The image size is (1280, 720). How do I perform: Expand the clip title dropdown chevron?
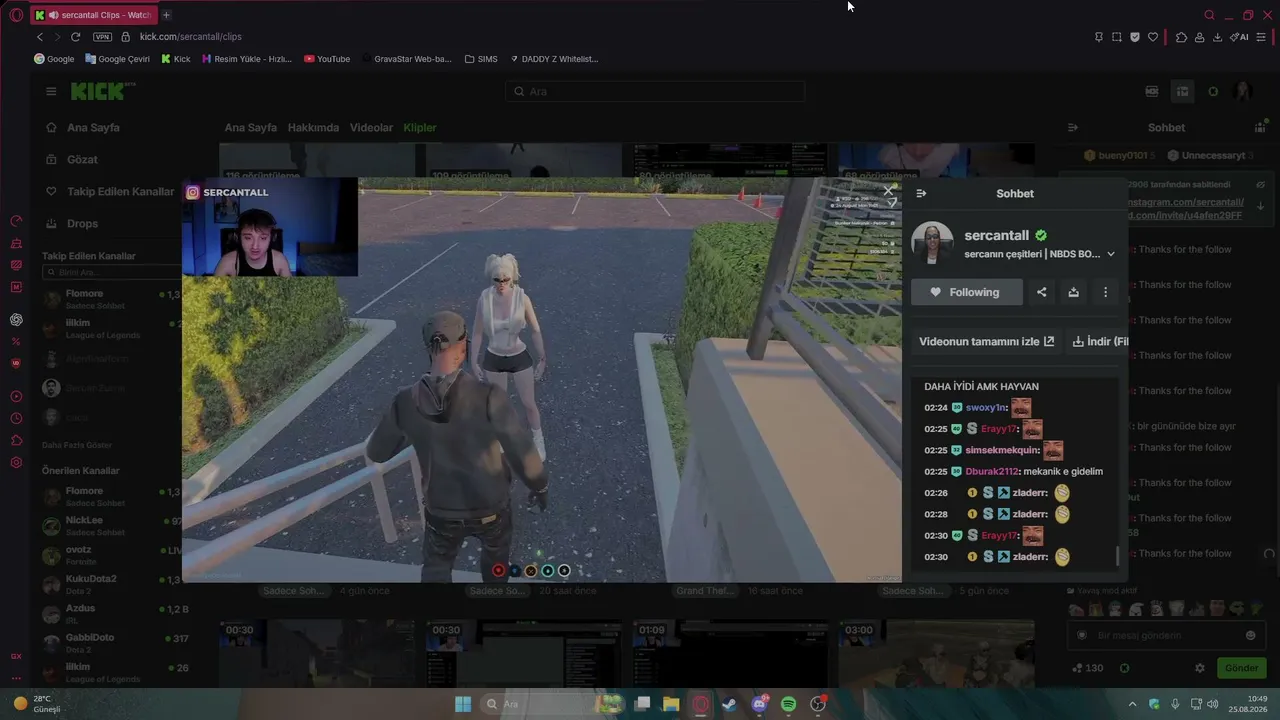[1110, 254]
